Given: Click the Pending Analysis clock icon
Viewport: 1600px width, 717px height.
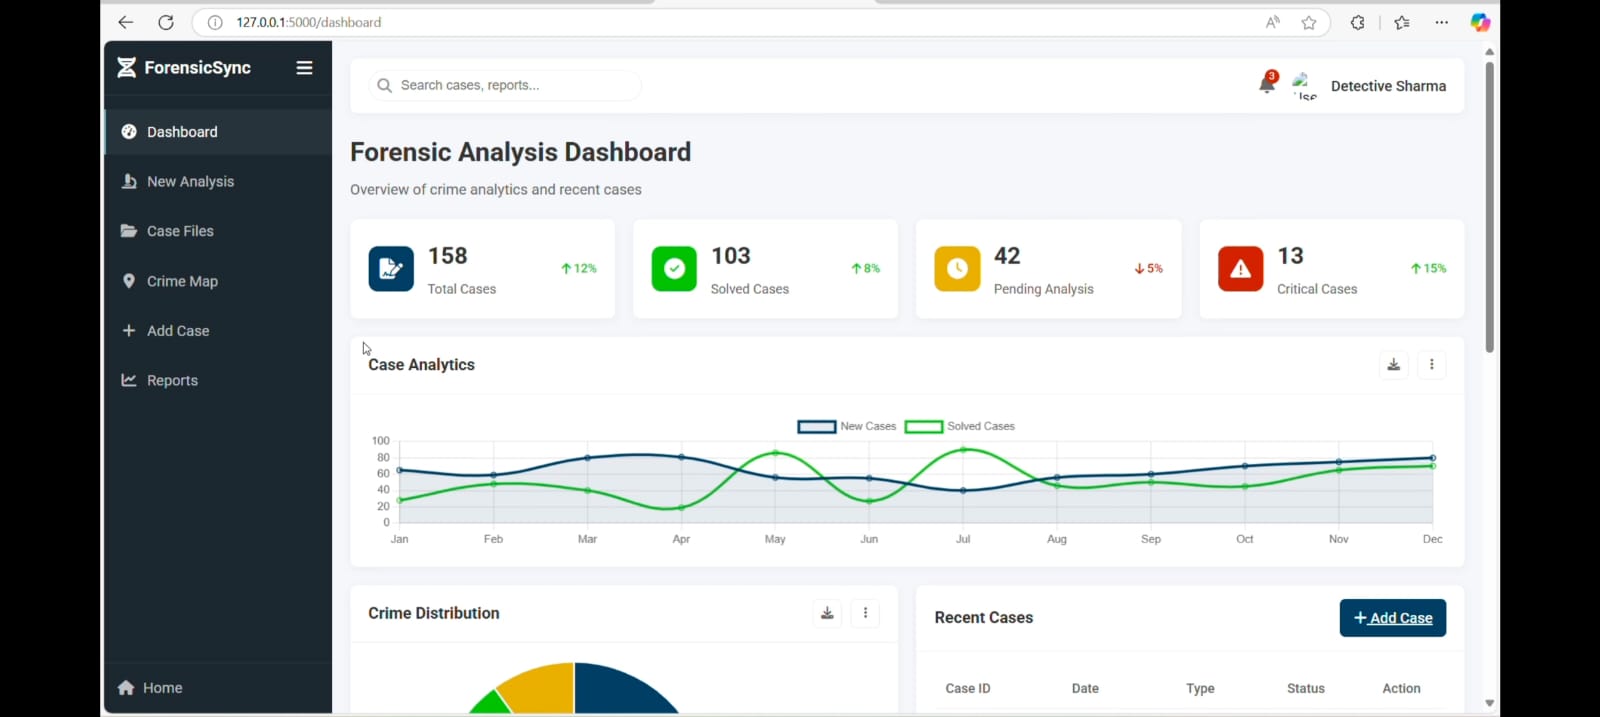Looking at the screenshot, I should 957,269.
